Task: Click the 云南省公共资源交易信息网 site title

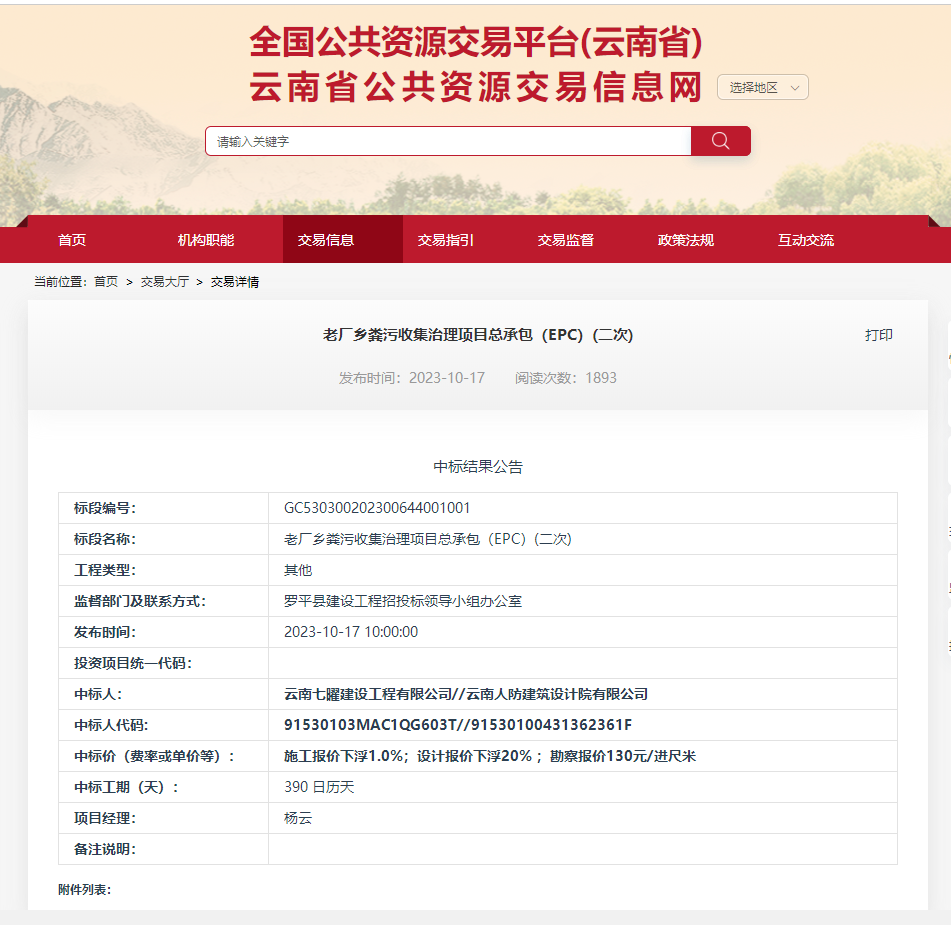Action: coord(476,87)
